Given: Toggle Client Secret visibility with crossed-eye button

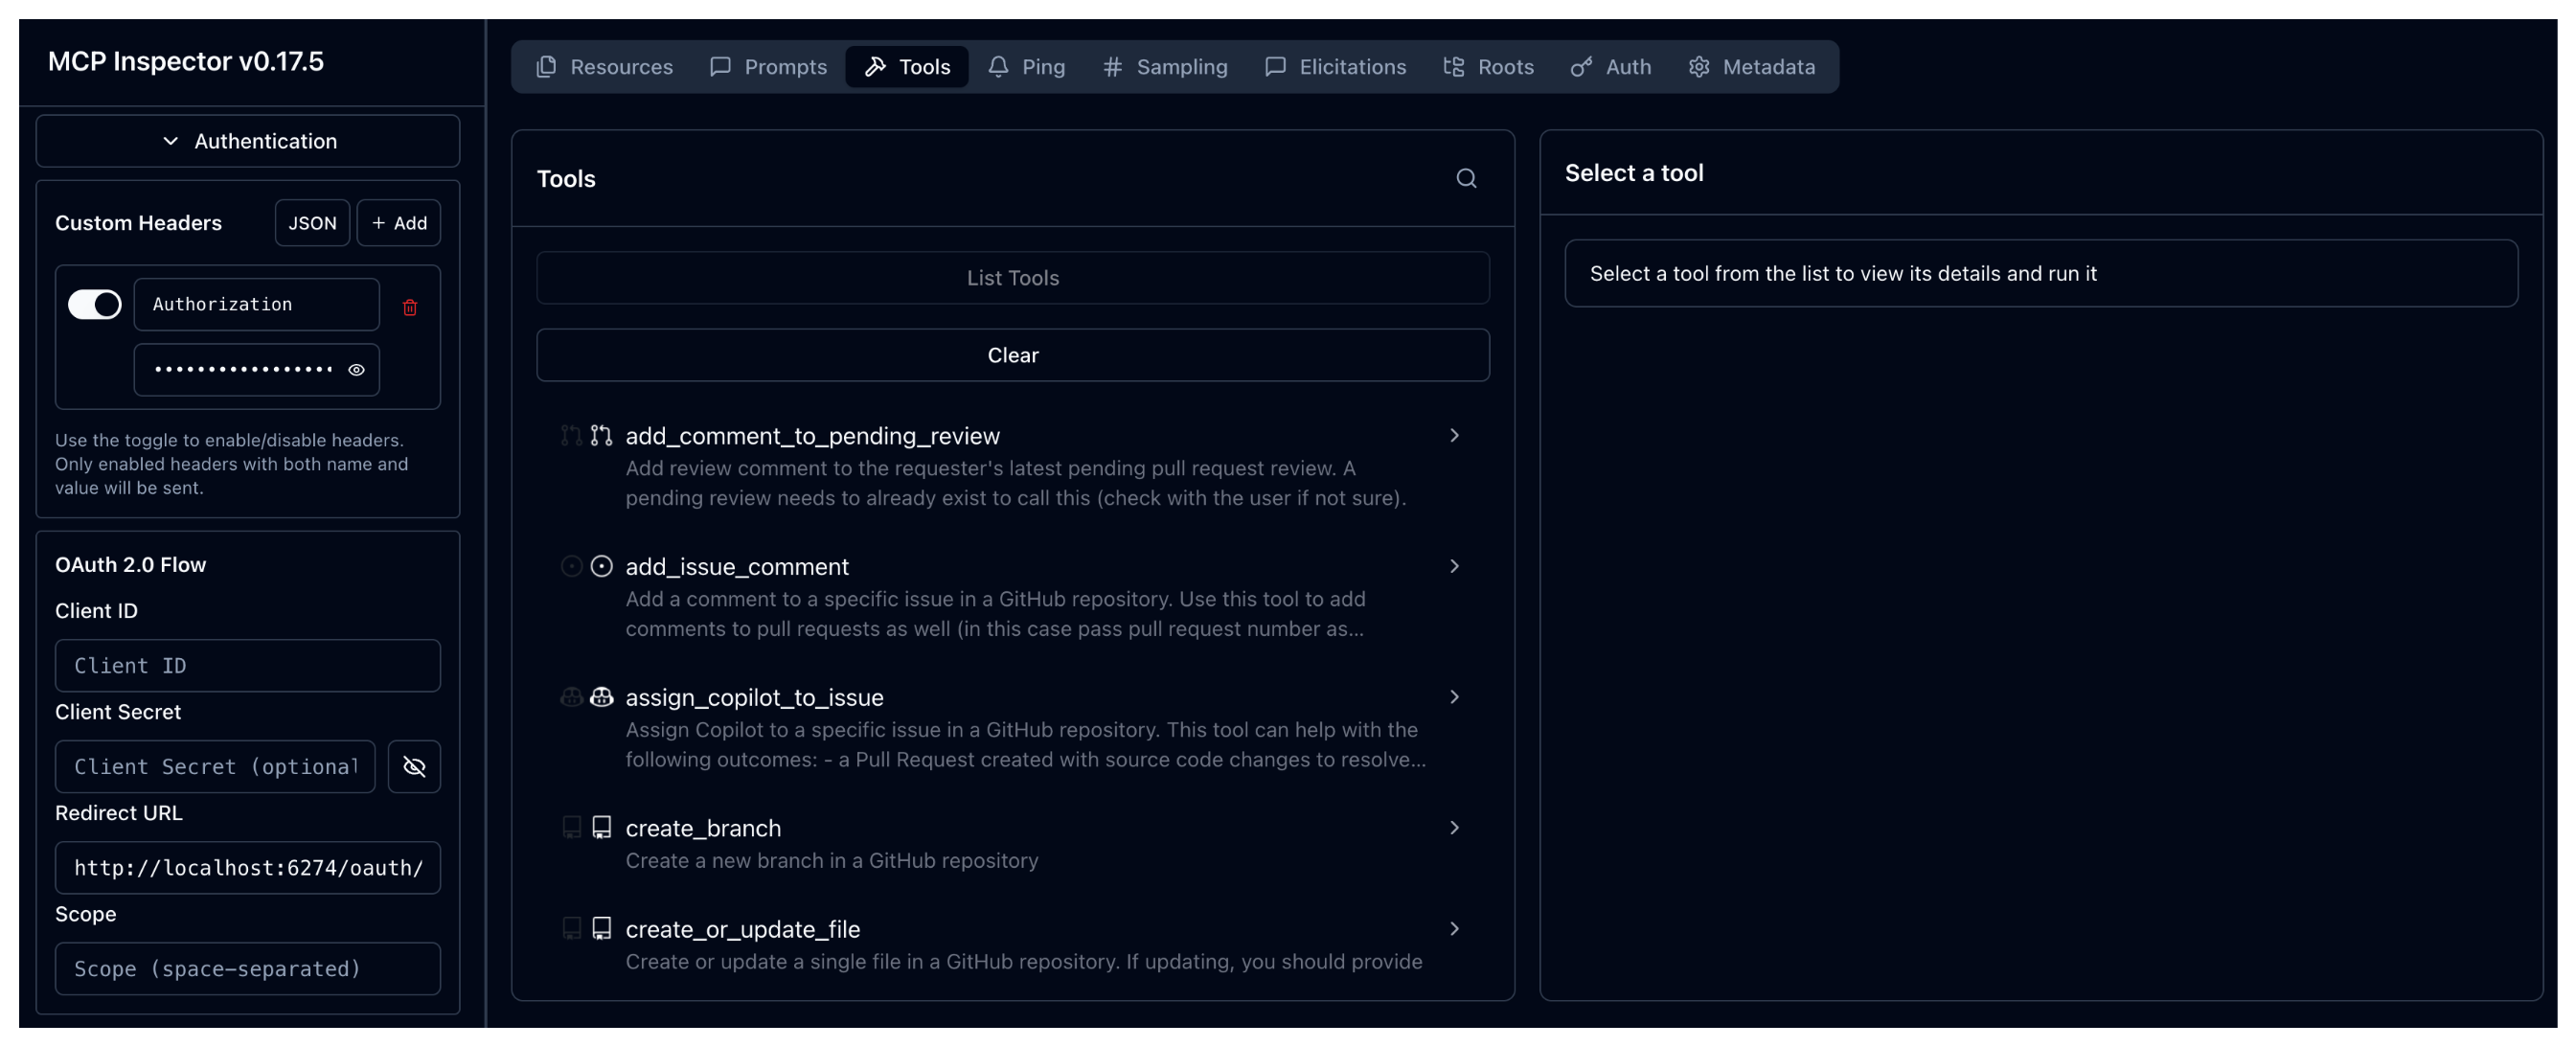Looking at the screenshot, I should [x=414, y=766].
